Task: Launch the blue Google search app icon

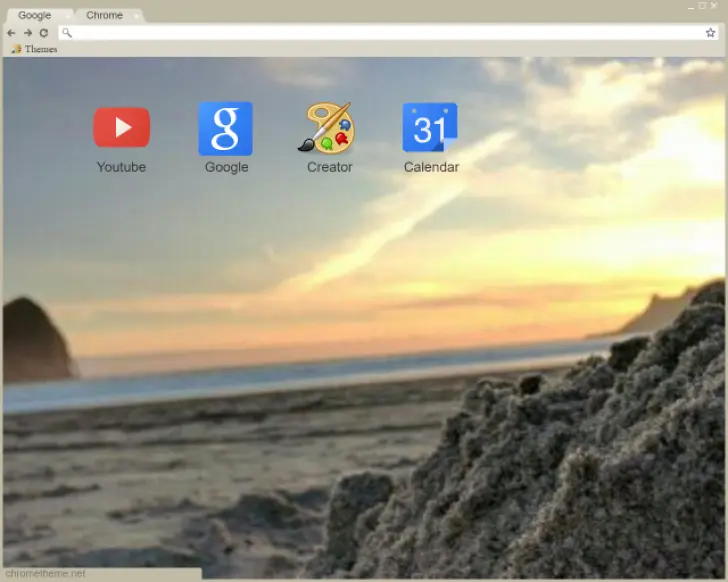Action: pos(225,129)
